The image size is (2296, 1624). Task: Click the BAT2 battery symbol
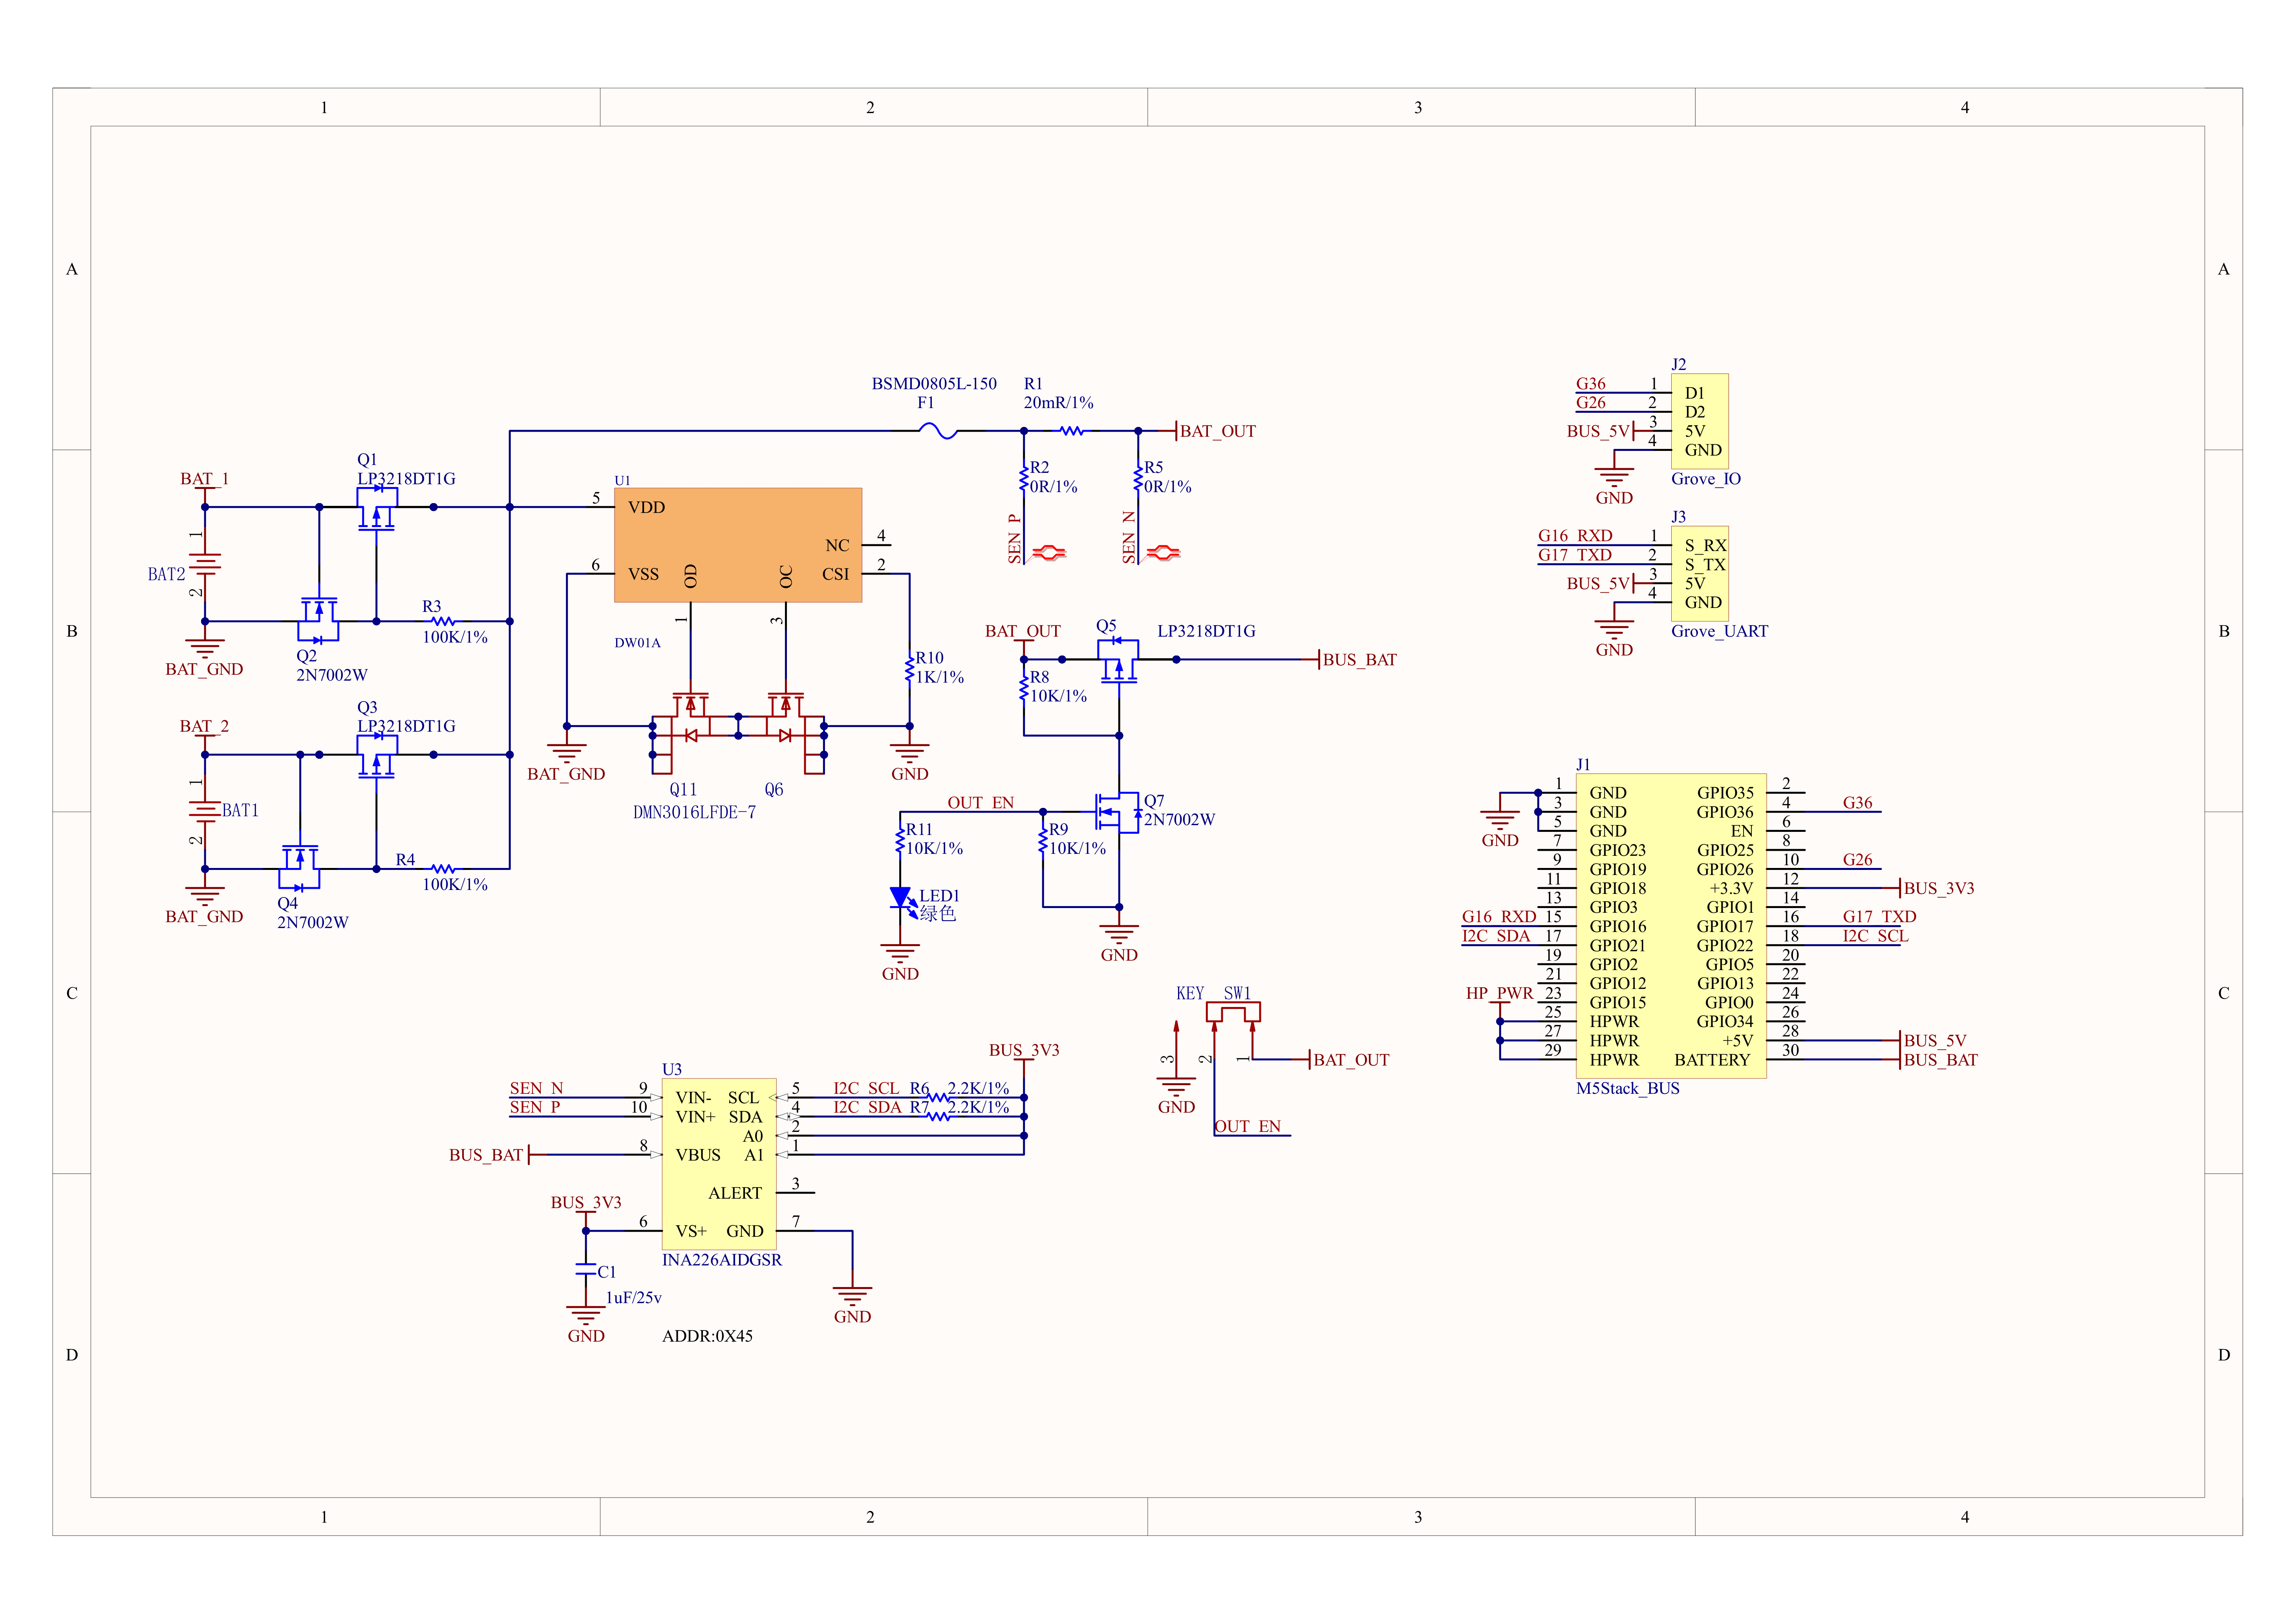tap(205, 565)
